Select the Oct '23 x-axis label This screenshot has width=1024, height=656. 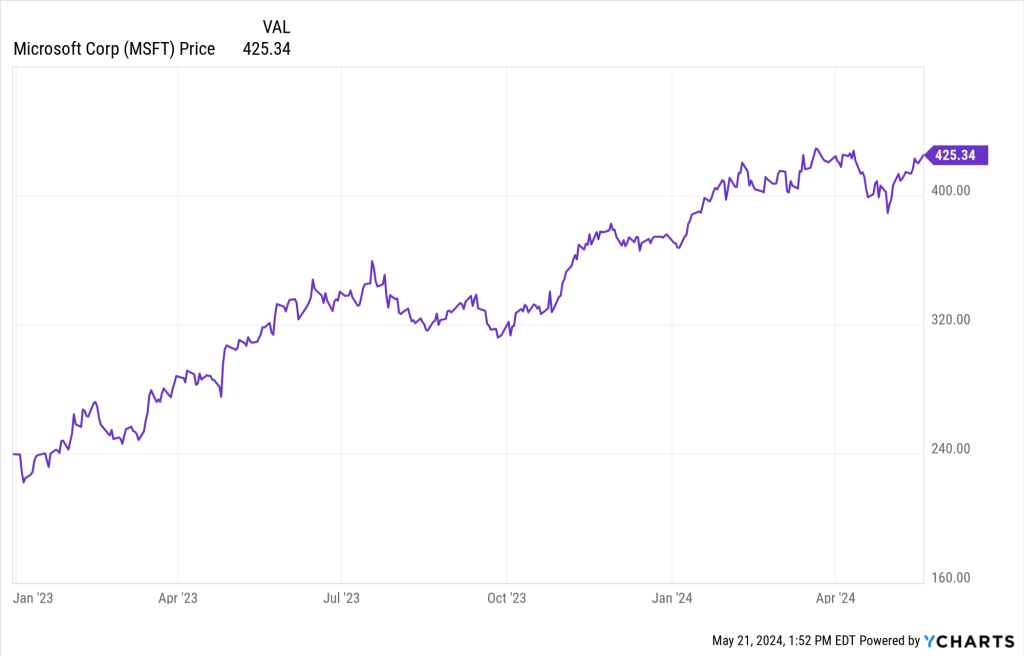[506, 598]
